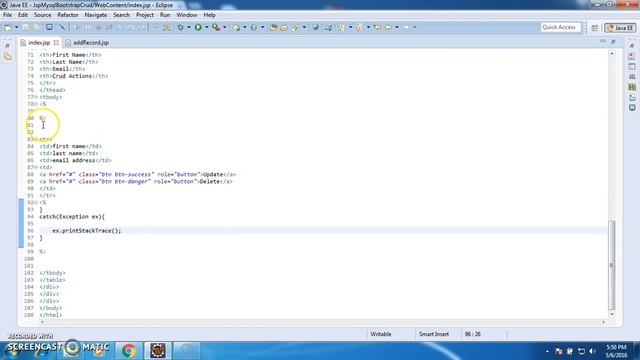Click the Search flashlight toolbar icon
Screen dimensions: 640x360
[296, 27]
